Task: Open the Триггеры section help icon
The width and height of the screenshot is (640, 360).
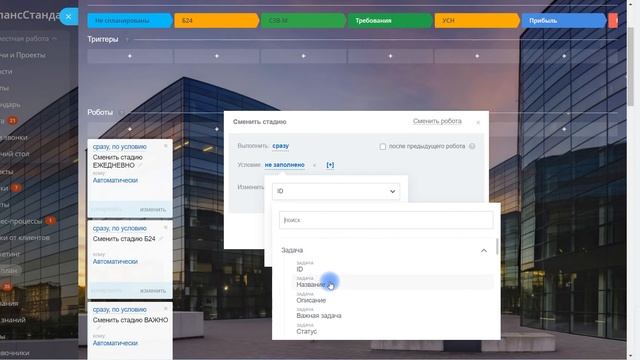Action: (127, 39)
